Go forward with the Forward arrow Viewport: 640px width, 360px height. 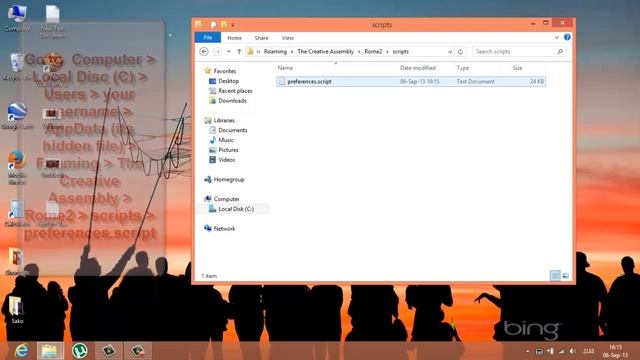point(218,52)
